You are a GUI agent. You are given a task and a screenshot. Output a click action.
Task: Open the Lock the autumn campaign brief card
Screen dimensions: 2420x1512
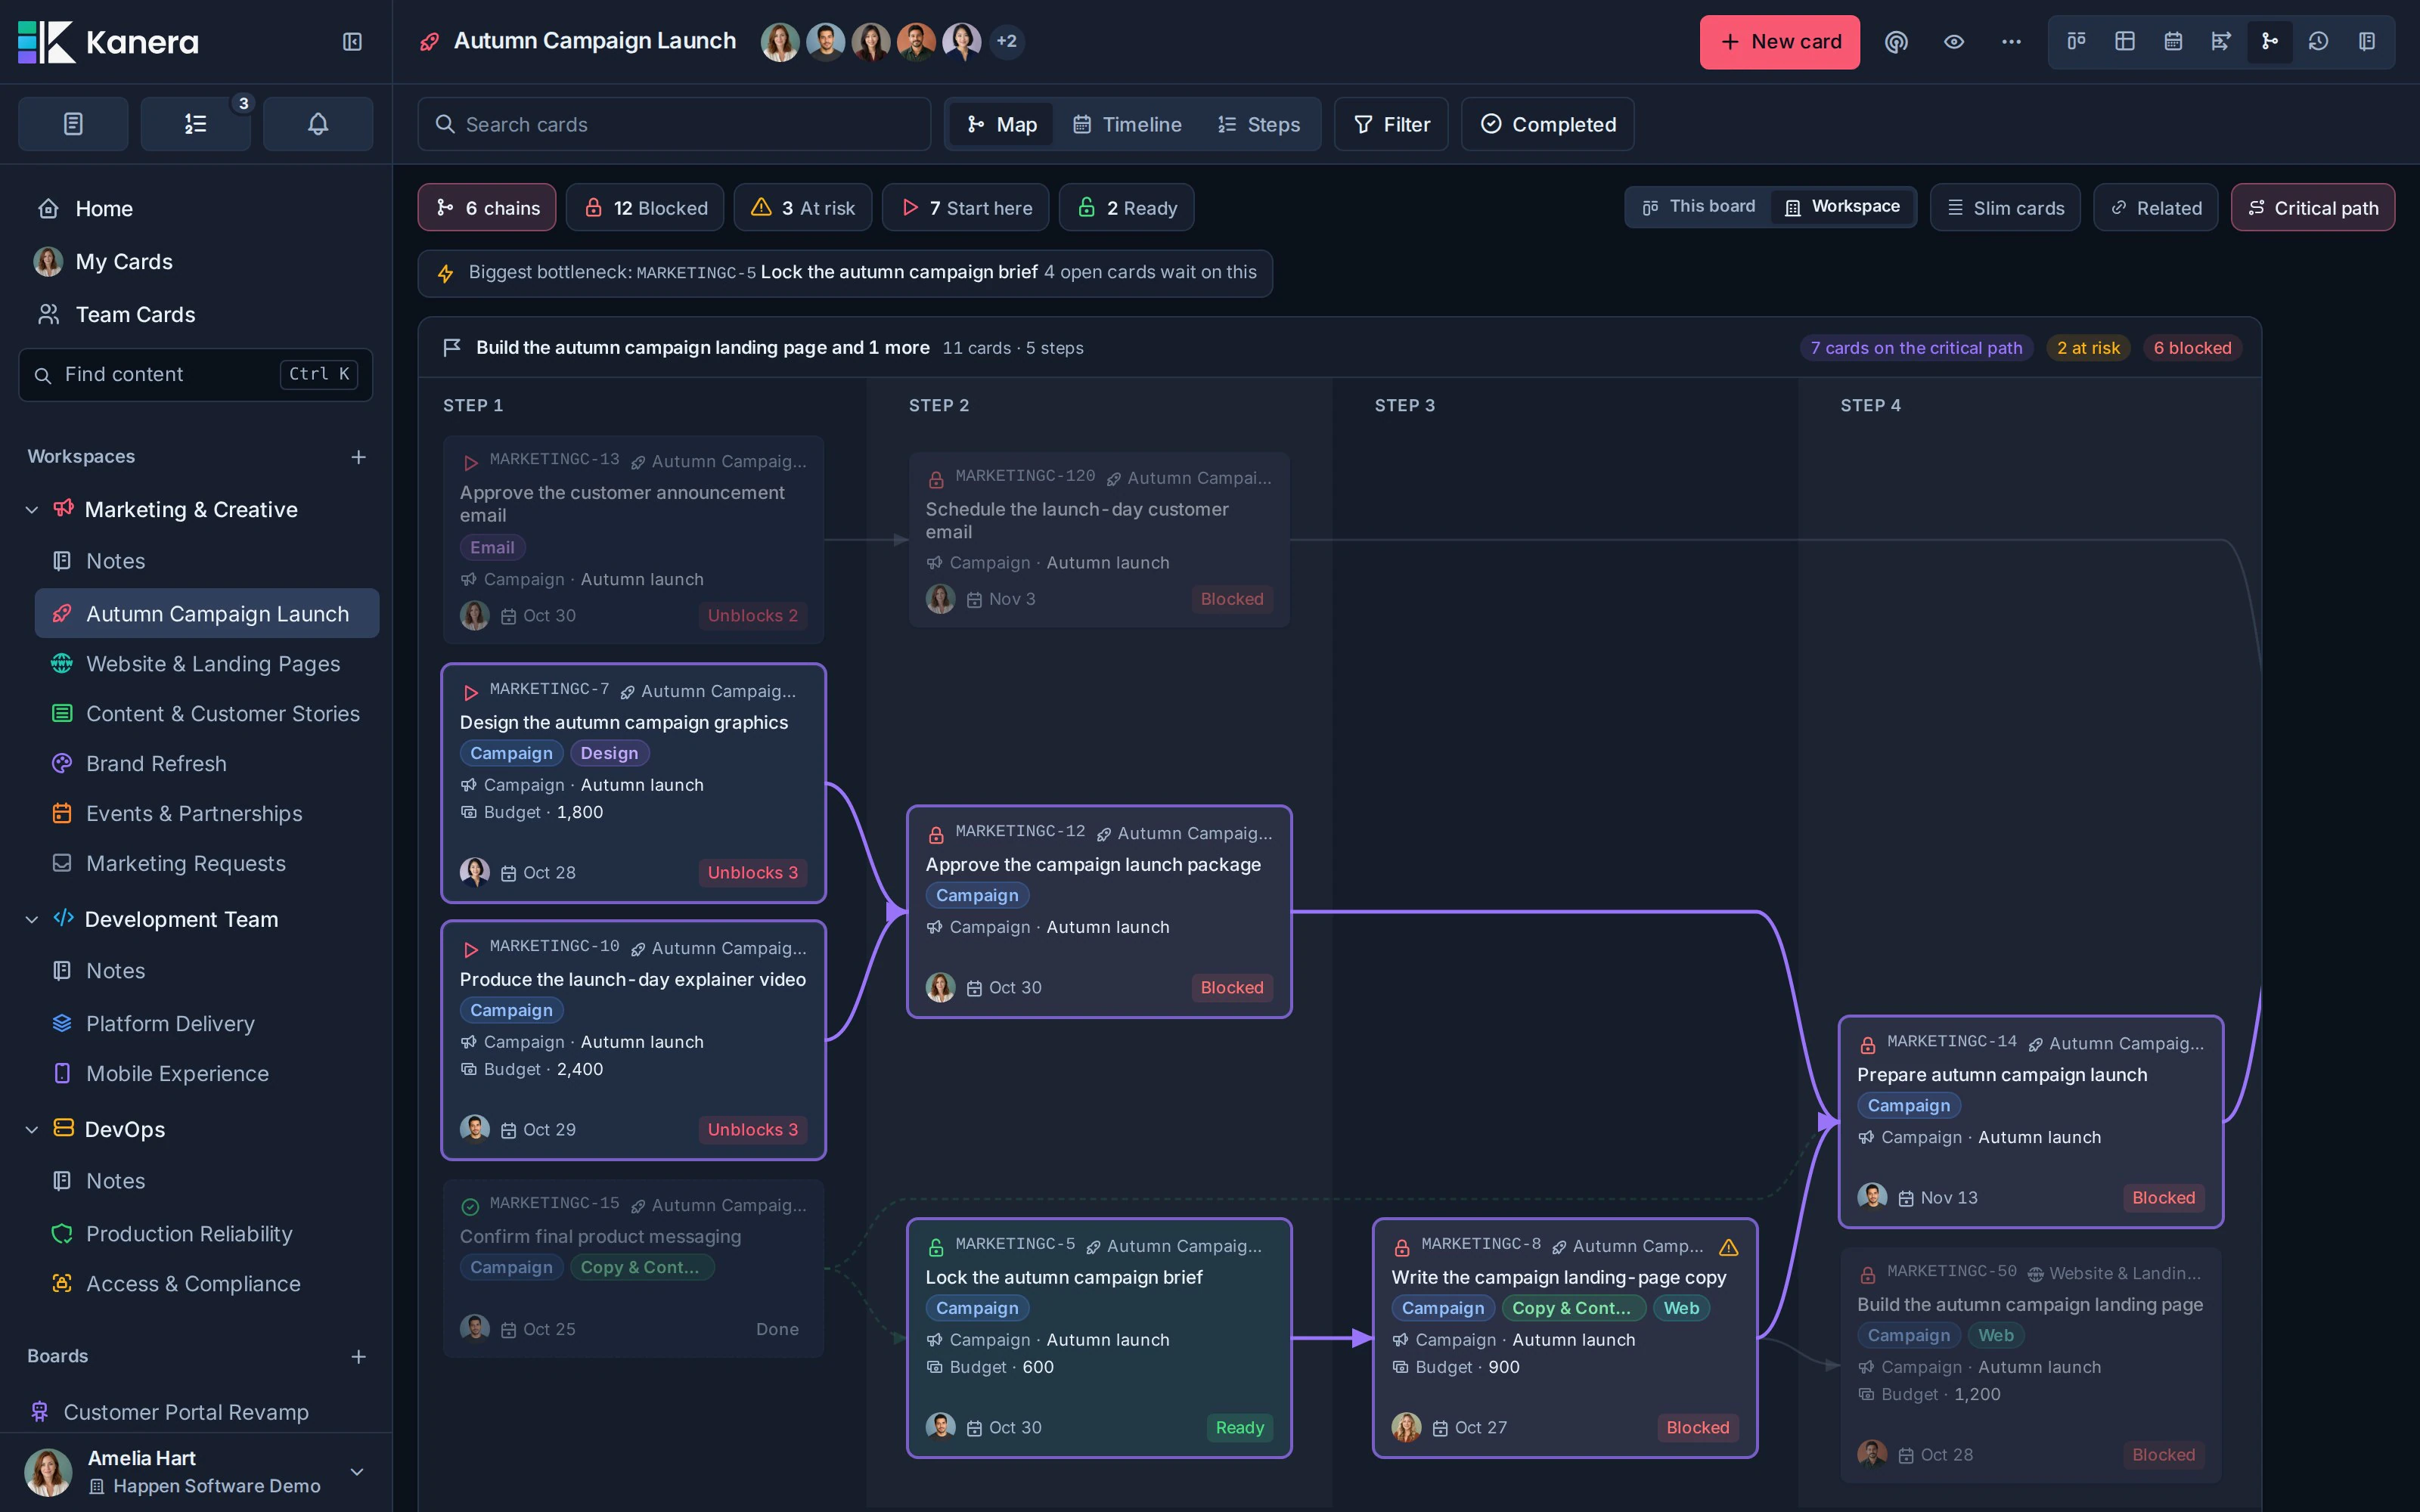point(1099,1337)
